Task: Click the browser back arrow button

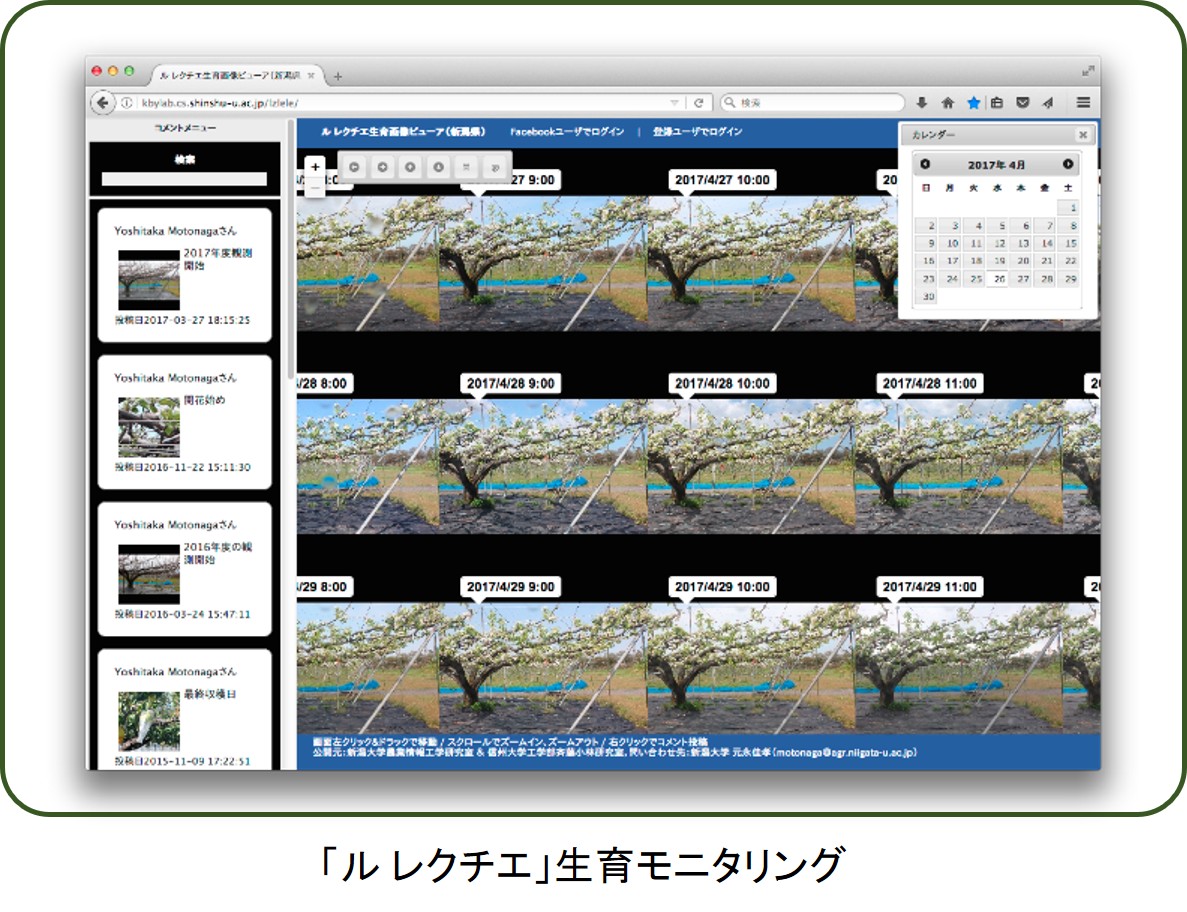Action: coord(103,103)
